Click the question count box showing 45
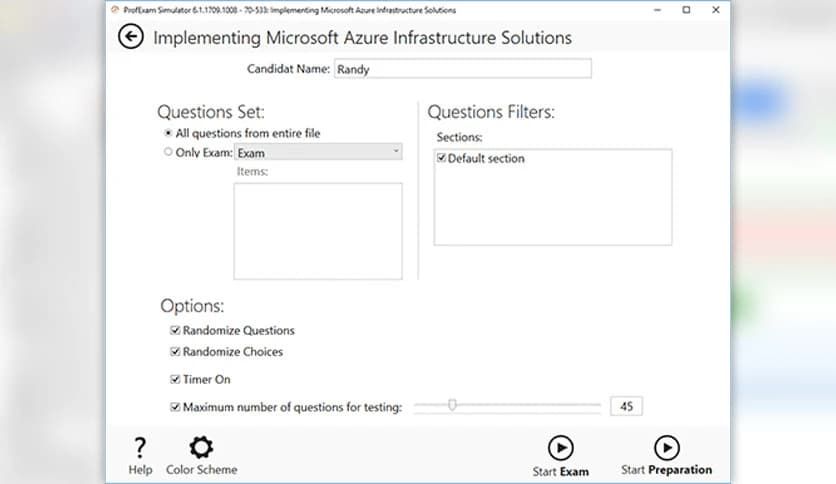The image size is (836, 484). tap(627, 406)
